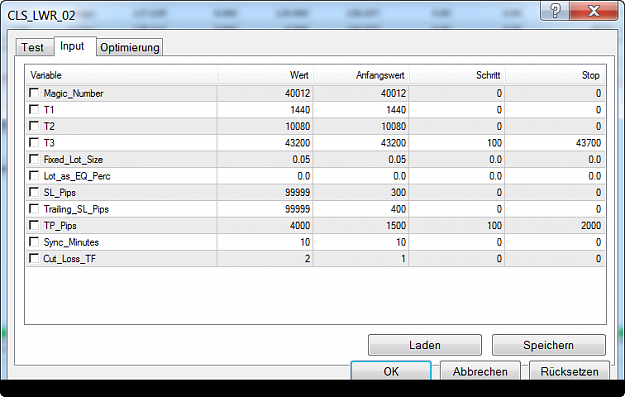Open the Optimierung tab

point(130,47)
